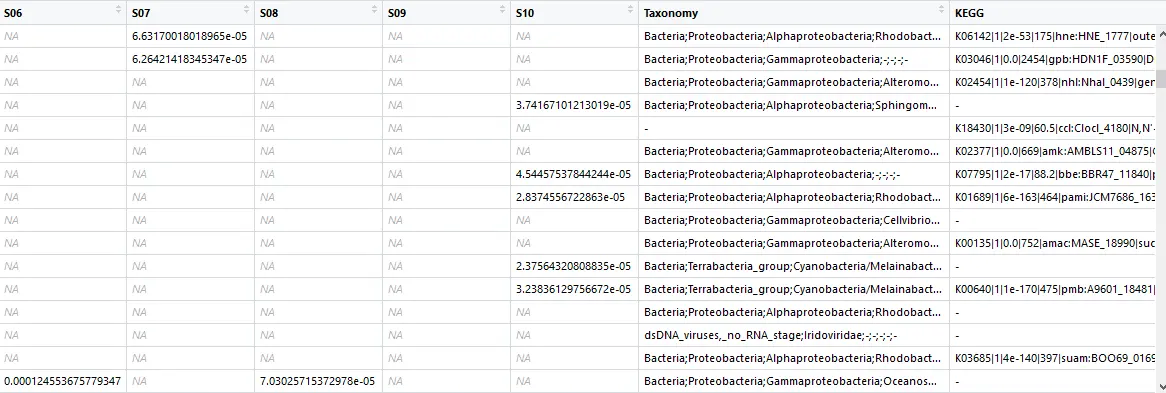Select the Taxonomy cell ending in Sphingom...
The image size is (1166, 393).
coord(794,105)
